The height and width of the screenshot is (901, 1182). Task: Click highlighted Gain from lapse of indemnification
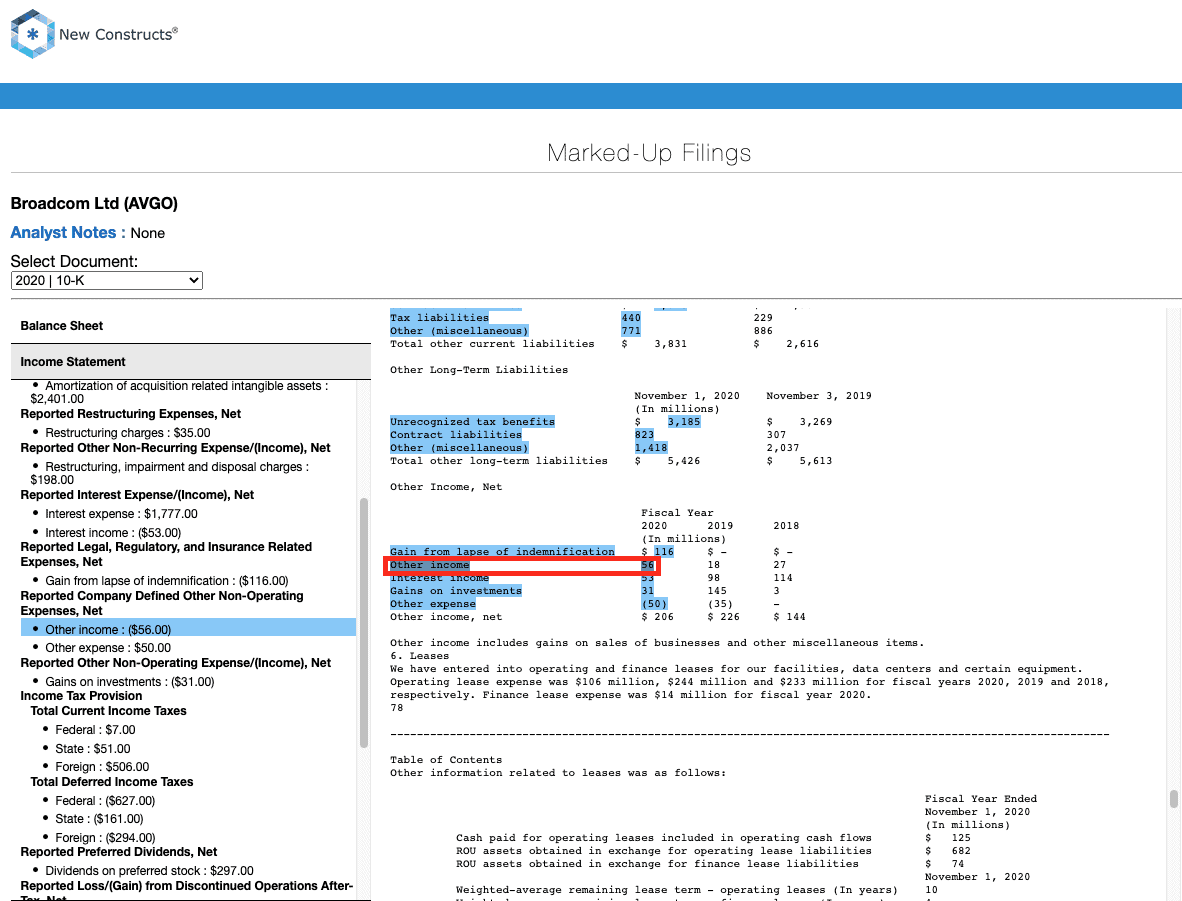[502, 552]
